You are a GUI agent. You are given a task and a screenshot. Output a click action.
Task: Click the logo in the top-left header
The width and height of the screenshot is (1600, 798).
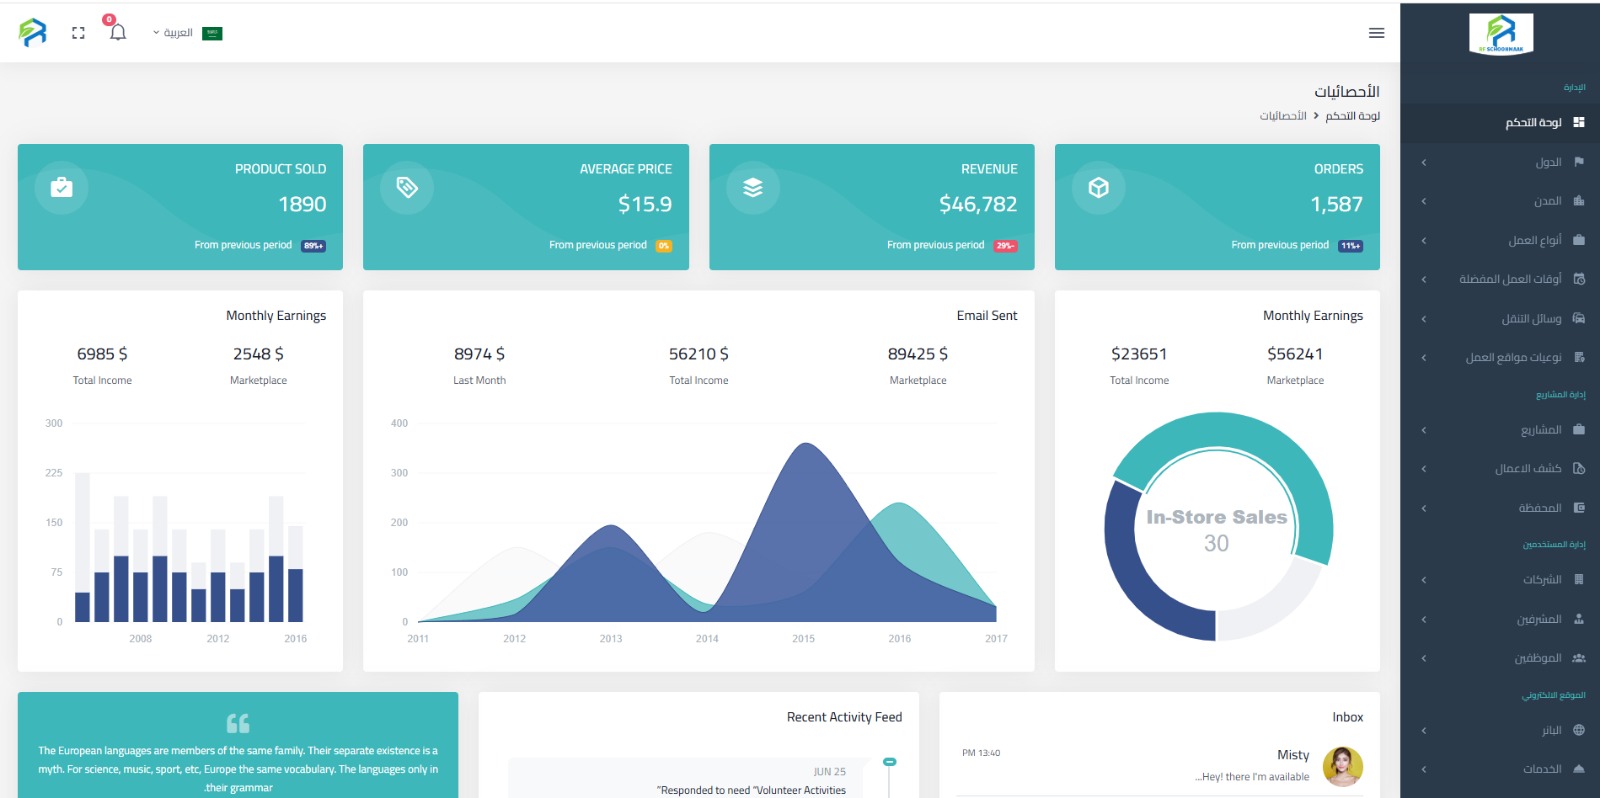[33, 33]
